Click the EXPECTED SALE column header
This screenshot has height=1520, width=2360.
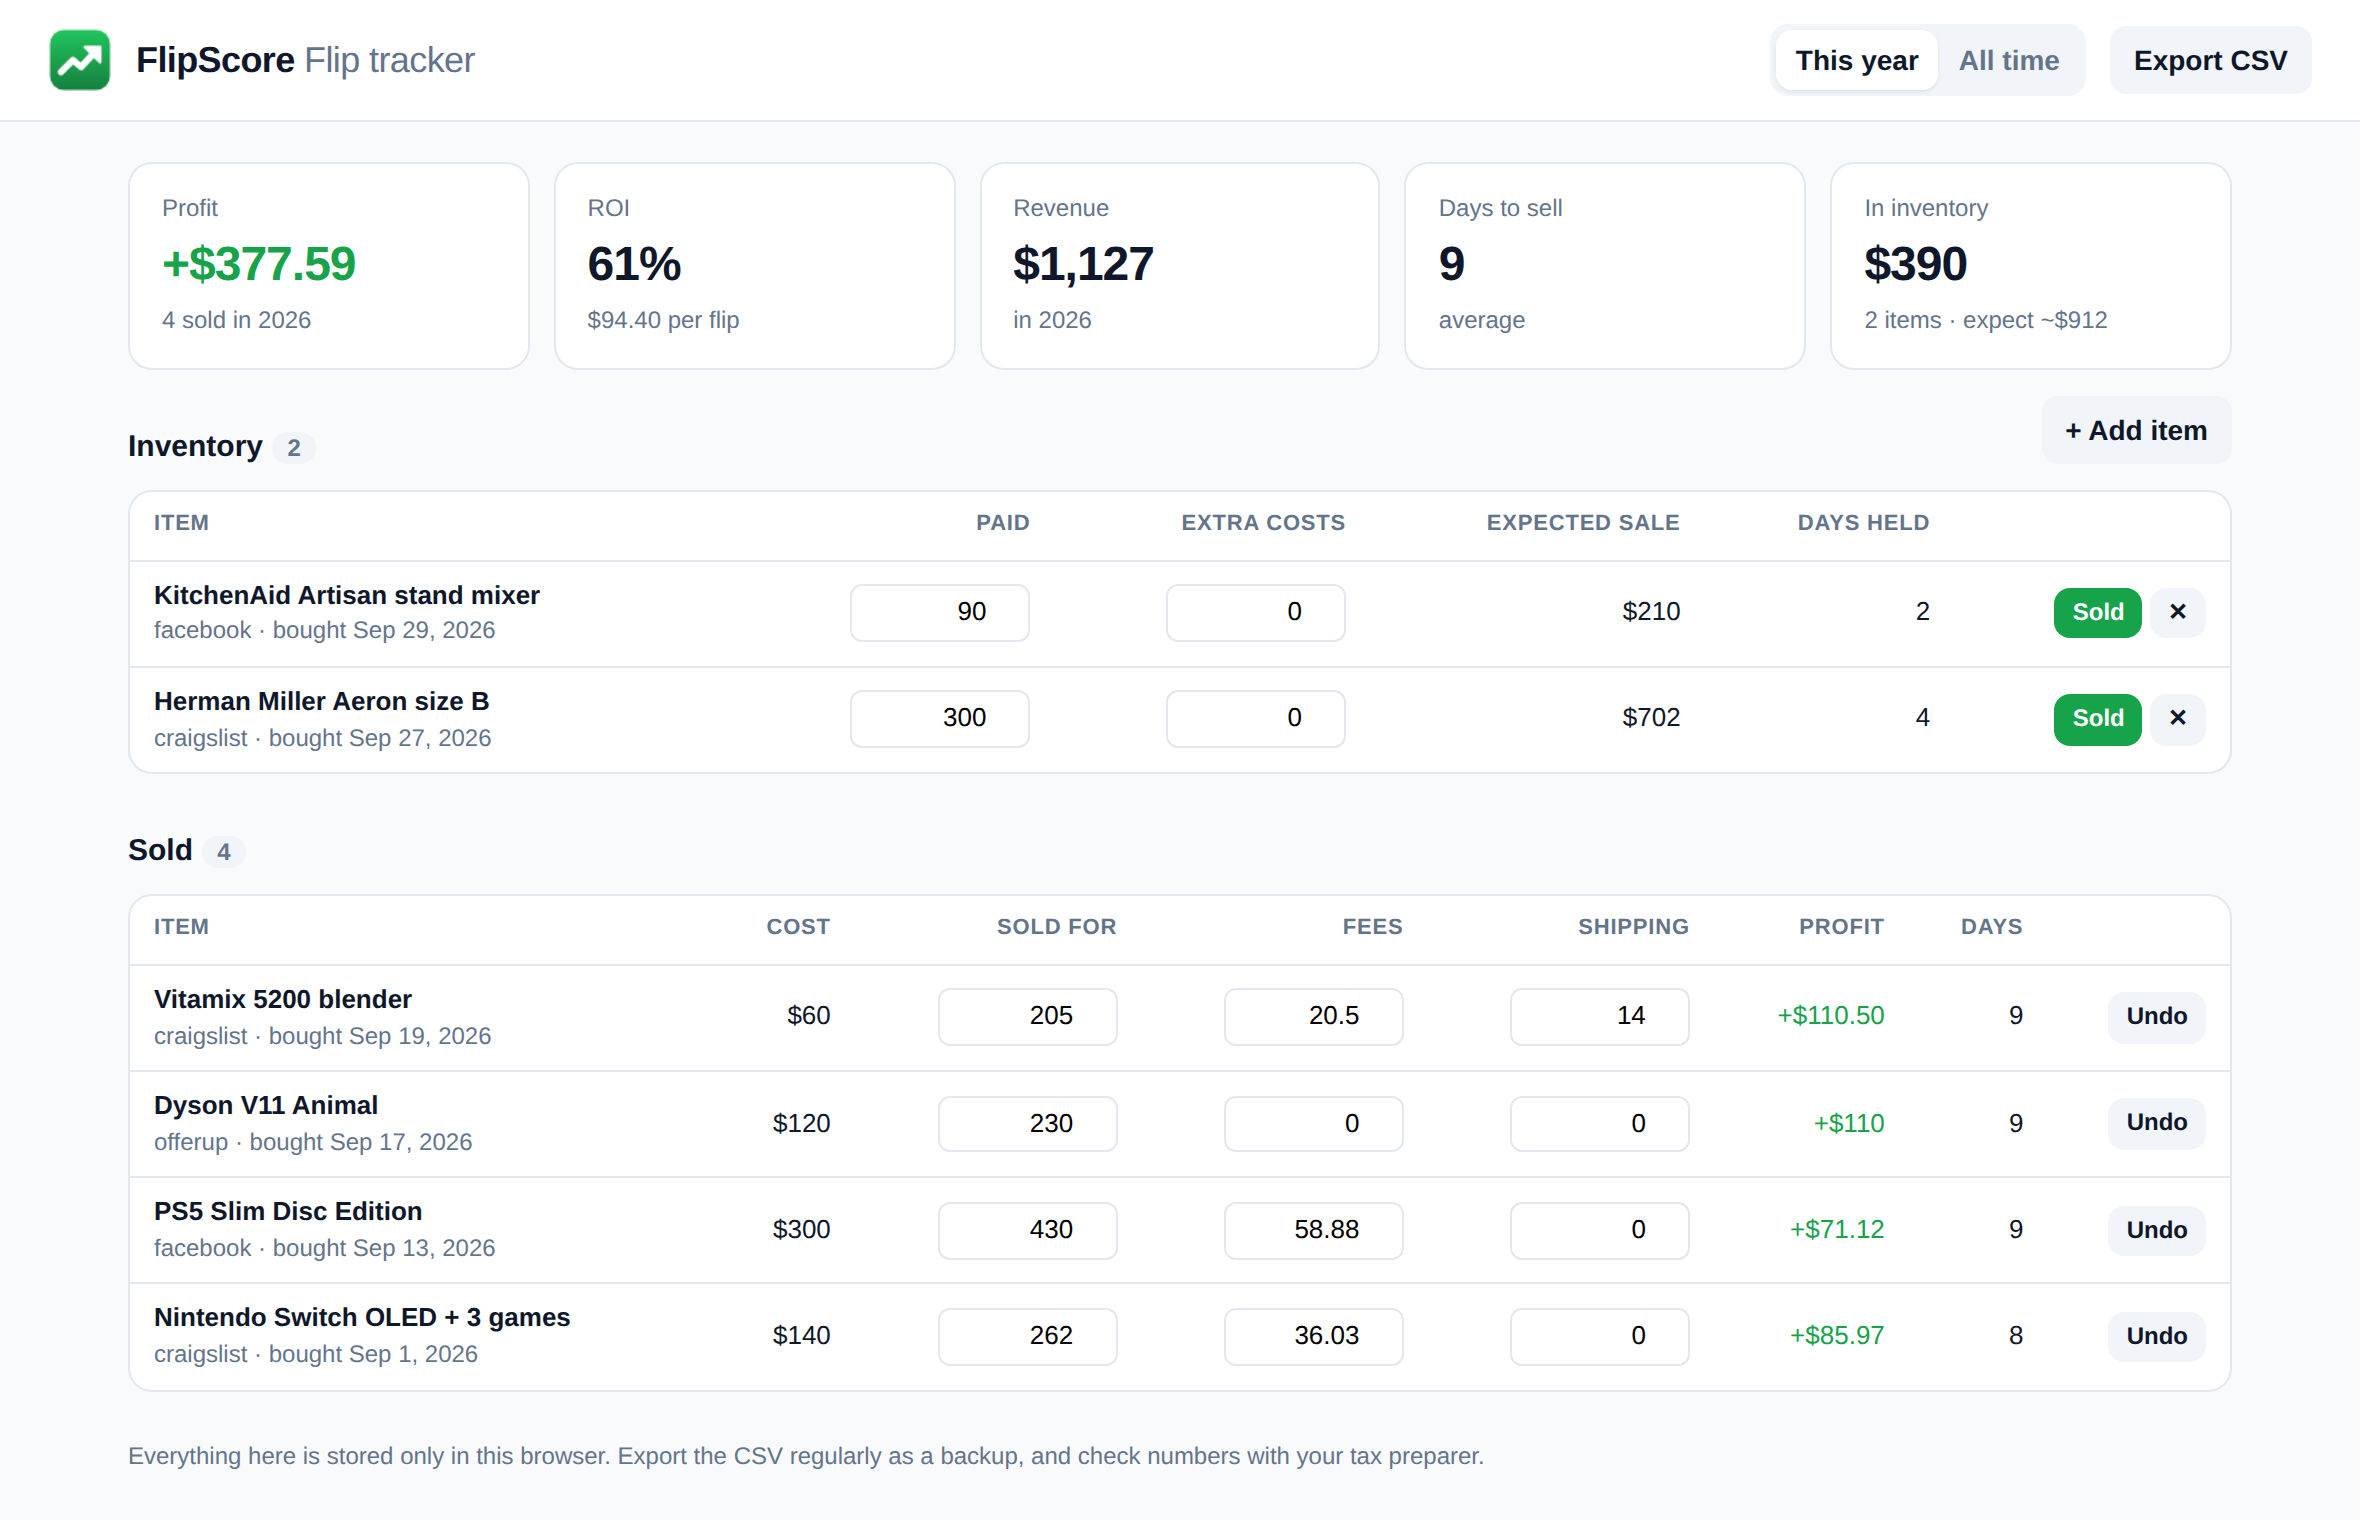click(1583, 523)
